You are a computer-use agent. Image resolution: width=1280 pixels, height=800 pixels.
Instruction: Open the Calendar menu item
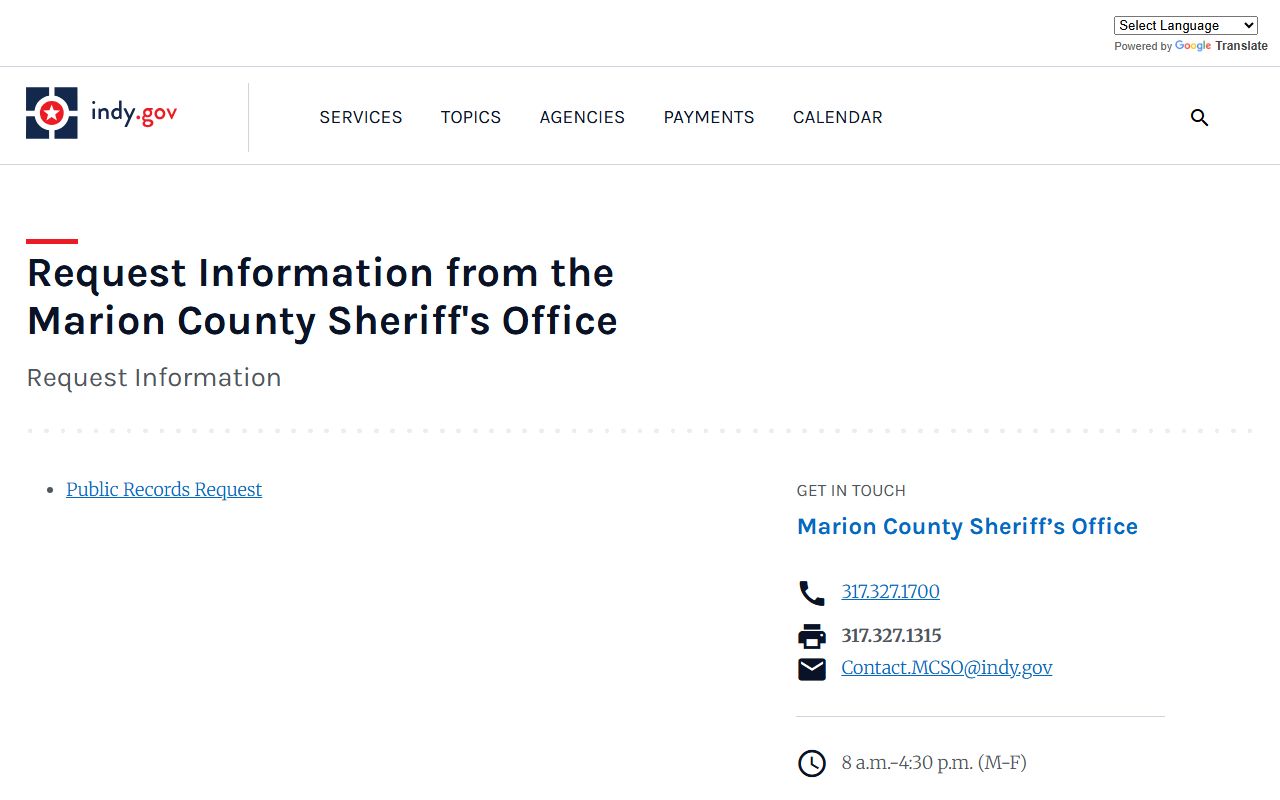pos(838,117)
